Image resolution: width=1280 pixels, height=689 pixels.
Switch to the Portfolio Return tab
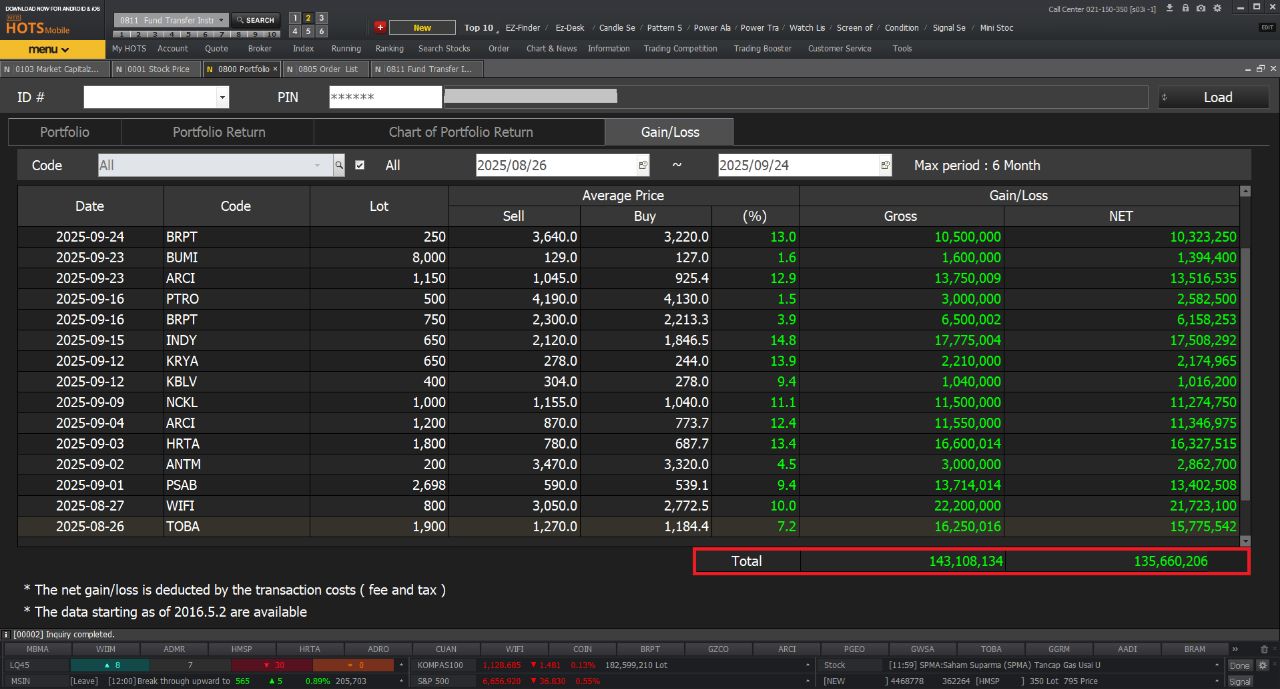click(219, 132)
